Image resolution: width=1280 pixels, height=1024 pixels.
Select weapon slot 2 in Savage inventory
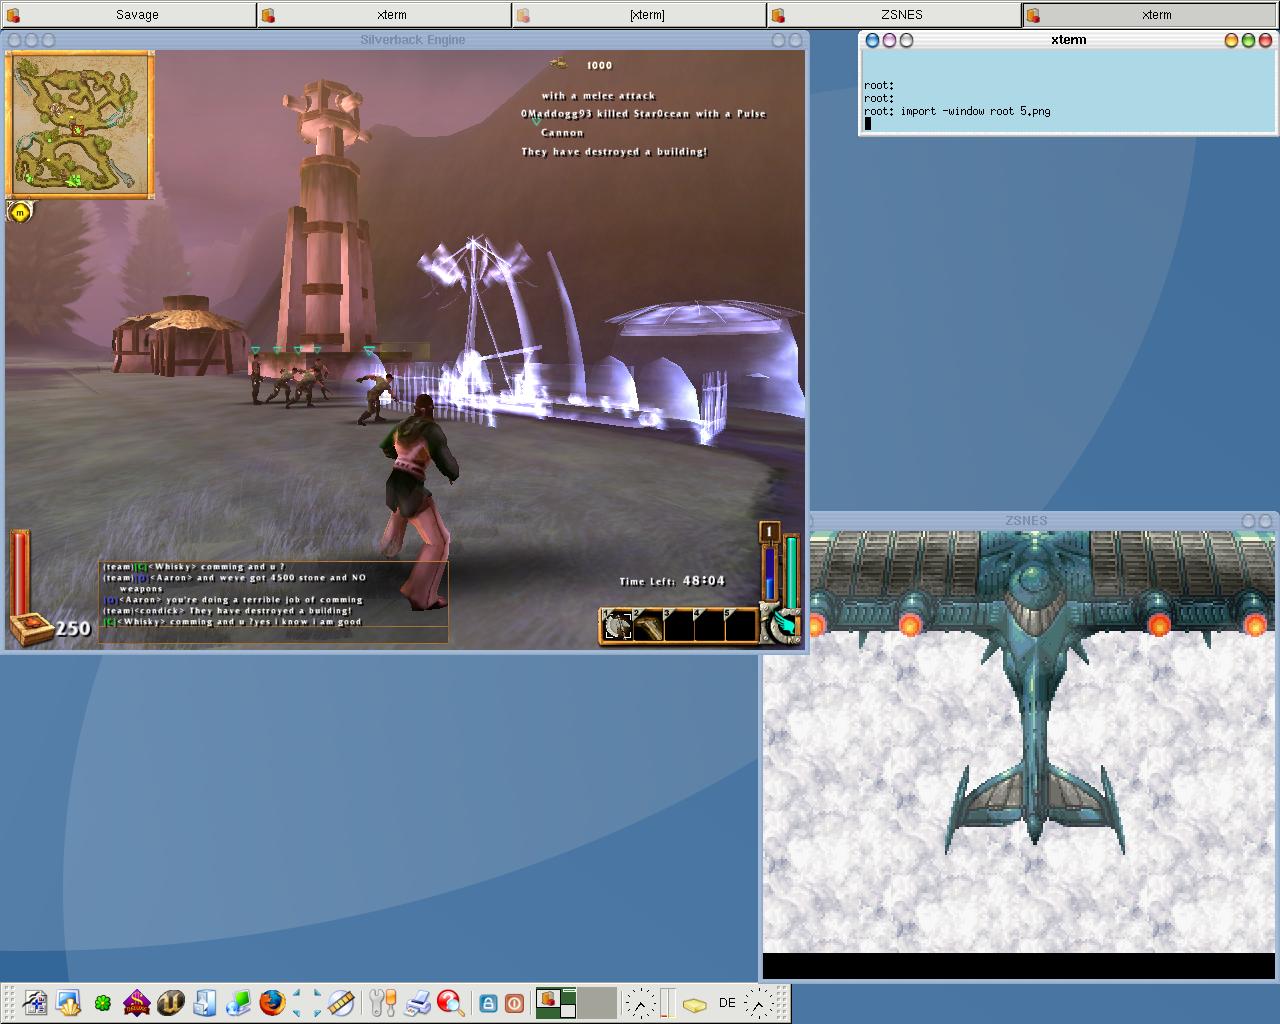(x=649, y=625)
